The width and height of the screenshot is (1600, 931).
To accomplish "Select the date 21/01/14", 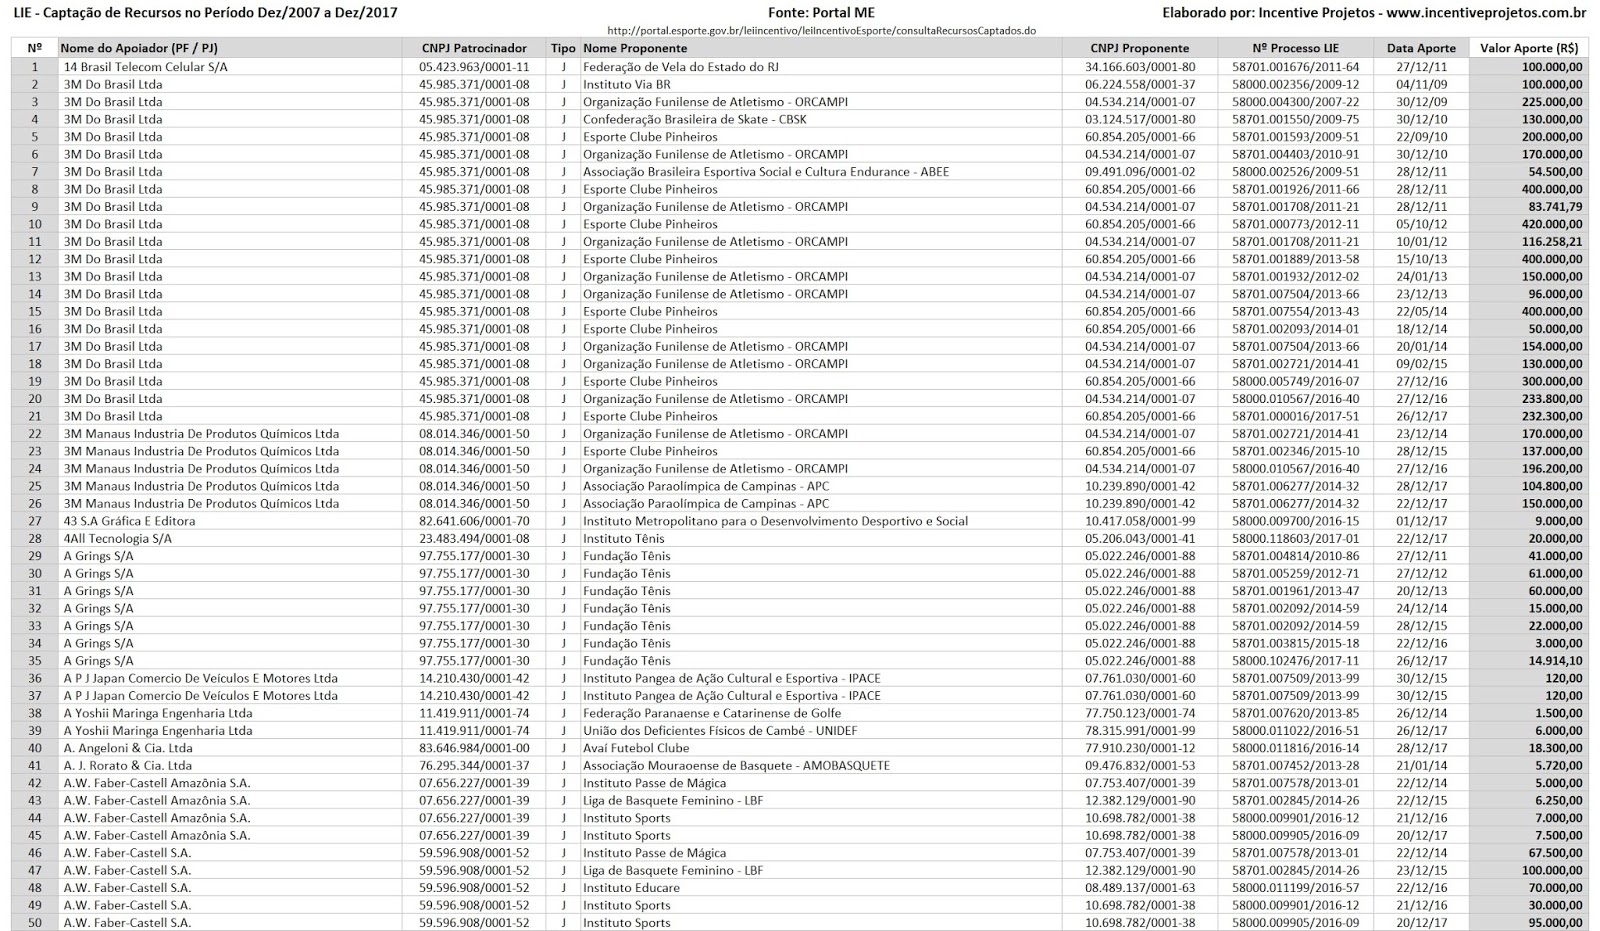I will point(1421,765).
